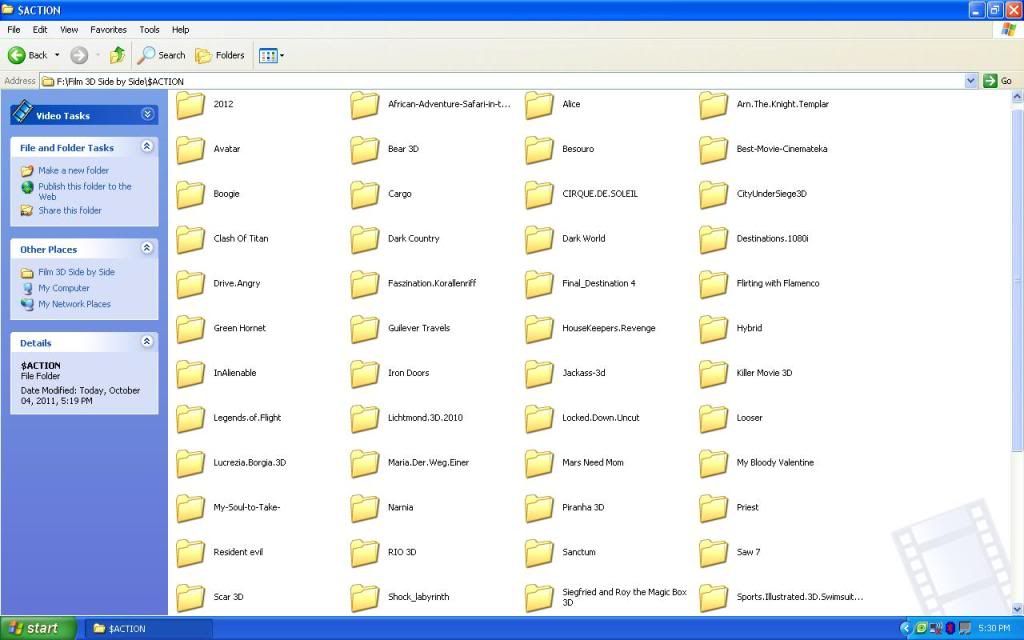The width and height of the screenshot is (1024, 640).
Task: Open the Address bar dropdown arrow
Action: pyautogui.click(x=970, y=81)
